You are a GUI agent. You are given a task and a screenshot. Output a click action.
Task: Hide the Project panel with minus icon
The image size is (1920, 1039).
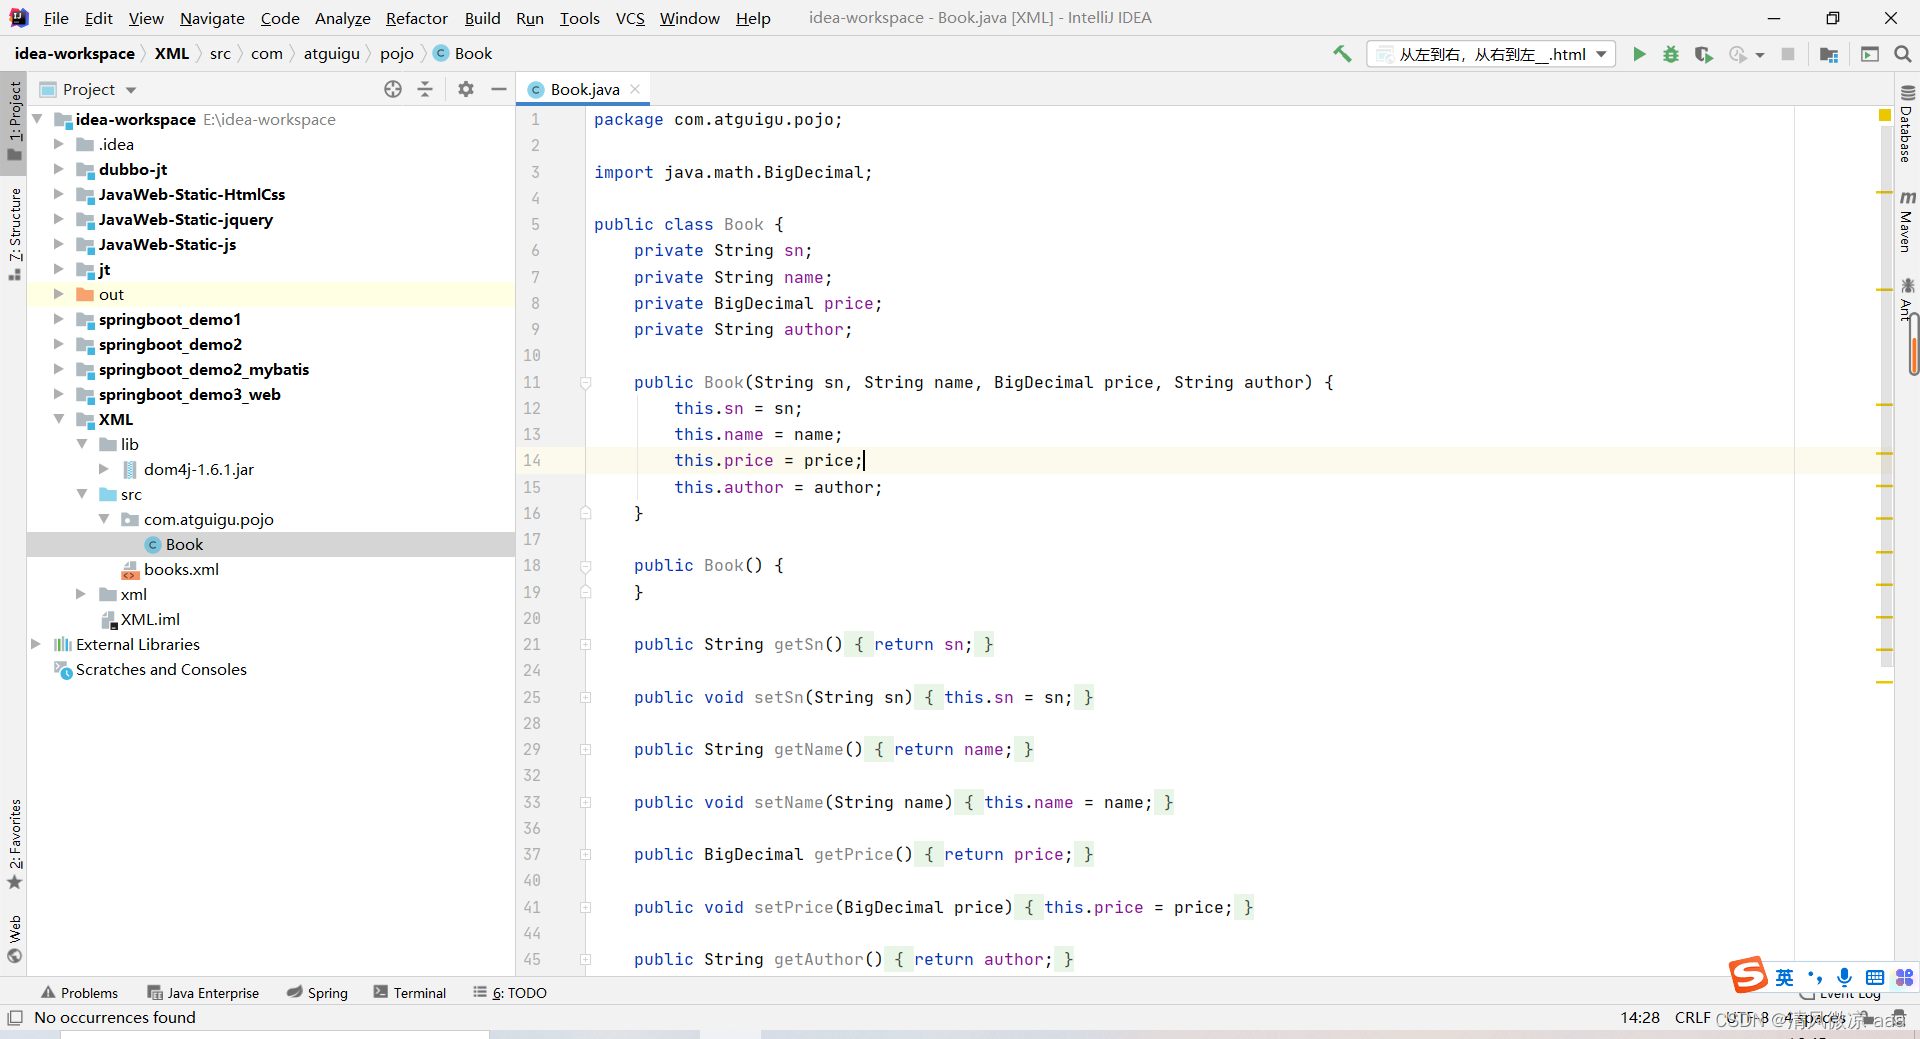499,89
